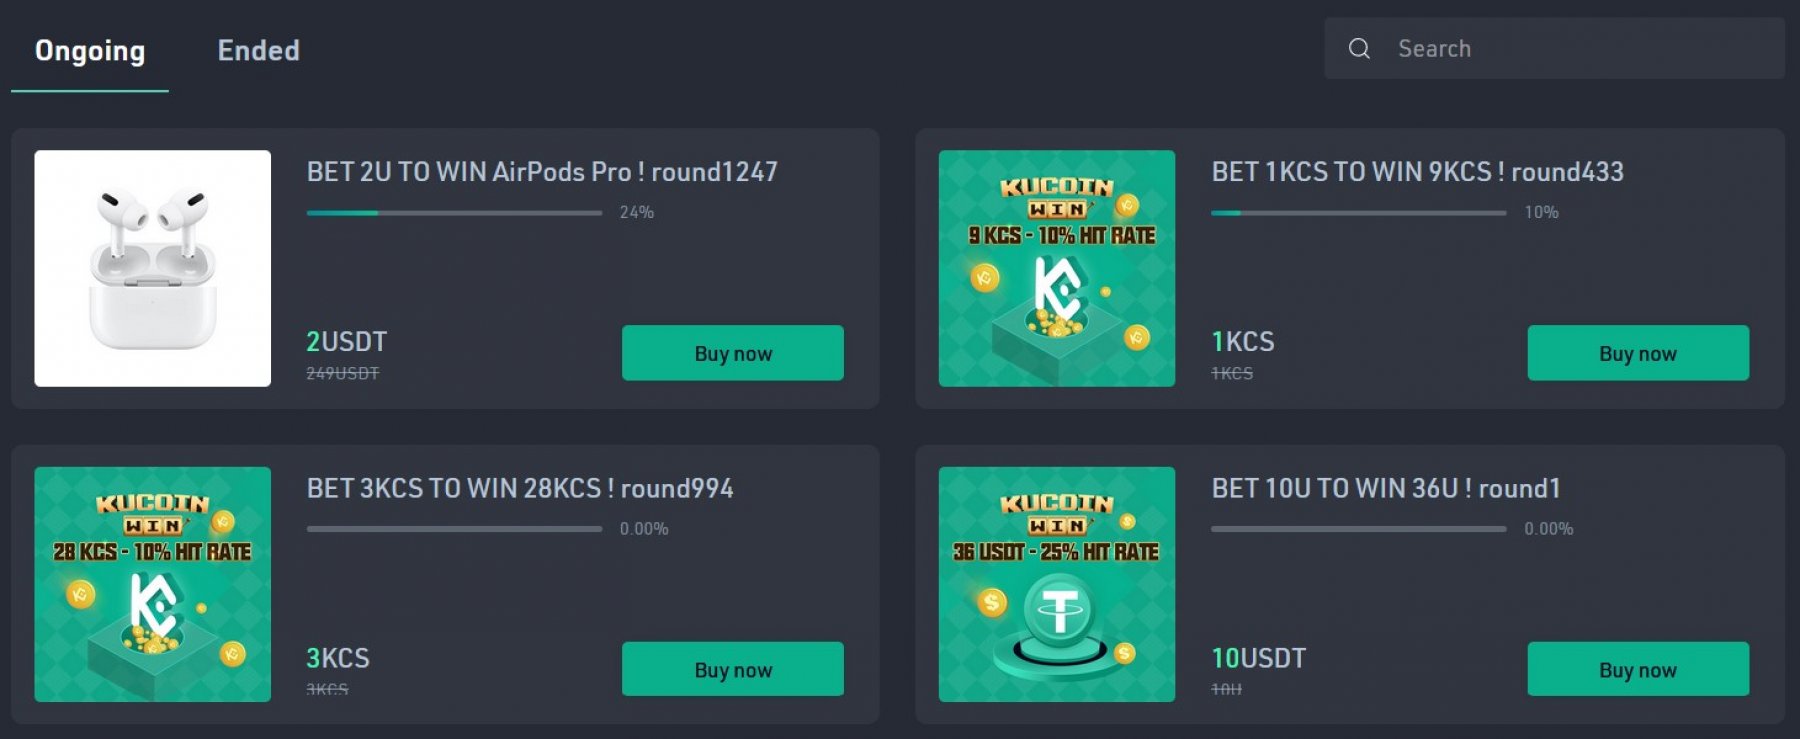The width and height of the screenshot is (1800, 739).
Task: Buy now for AirPods Pro round1247
Action: click(x=732, y=353)
